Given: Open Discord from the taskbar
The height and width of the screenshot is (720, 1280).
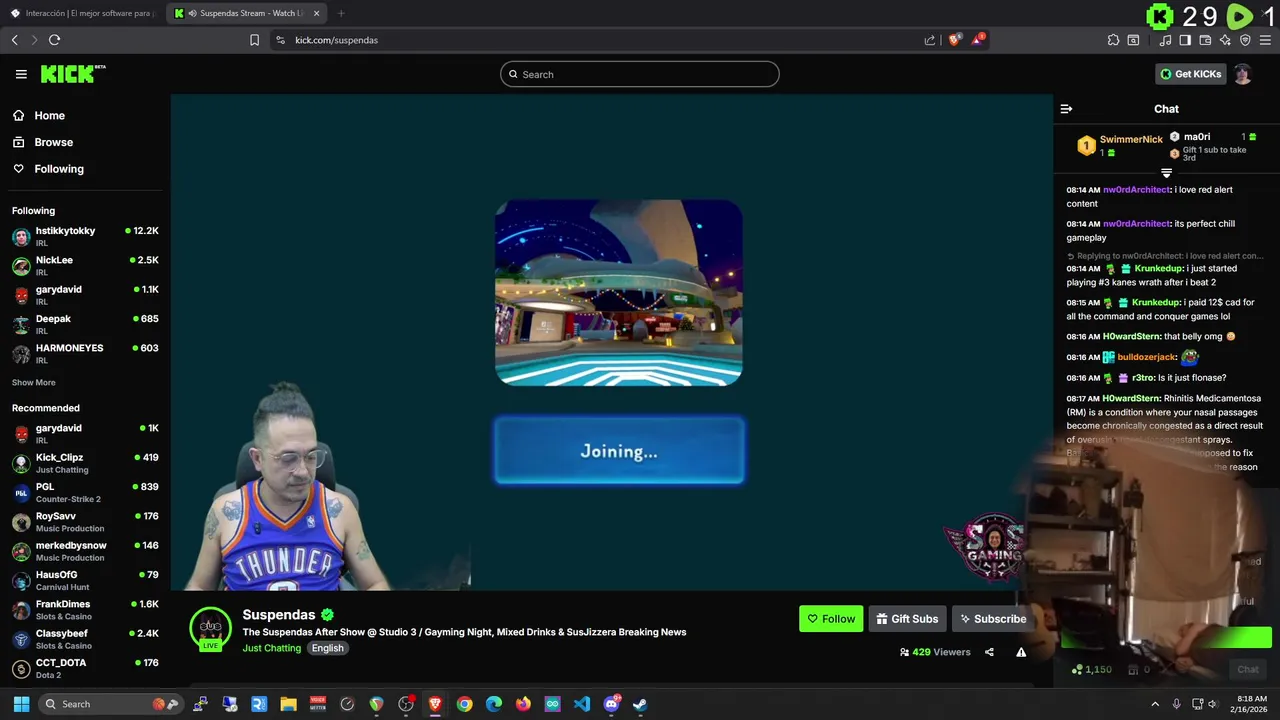Looking at the screenshot, I should tap(611, 704).
